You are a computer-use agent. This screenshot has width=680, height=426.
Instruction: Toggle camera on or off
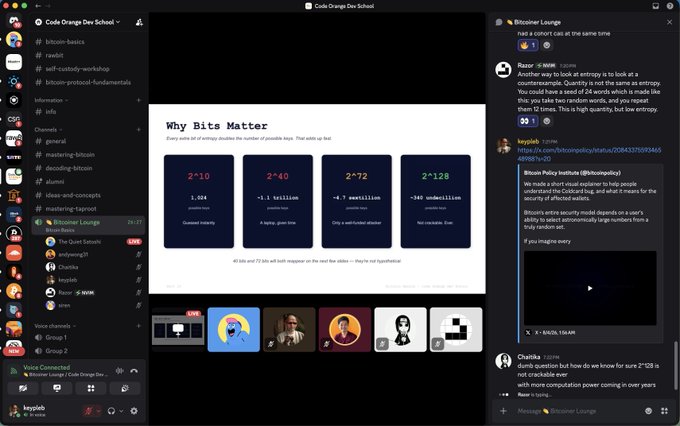pyautogui.click(x=23, y=388)
